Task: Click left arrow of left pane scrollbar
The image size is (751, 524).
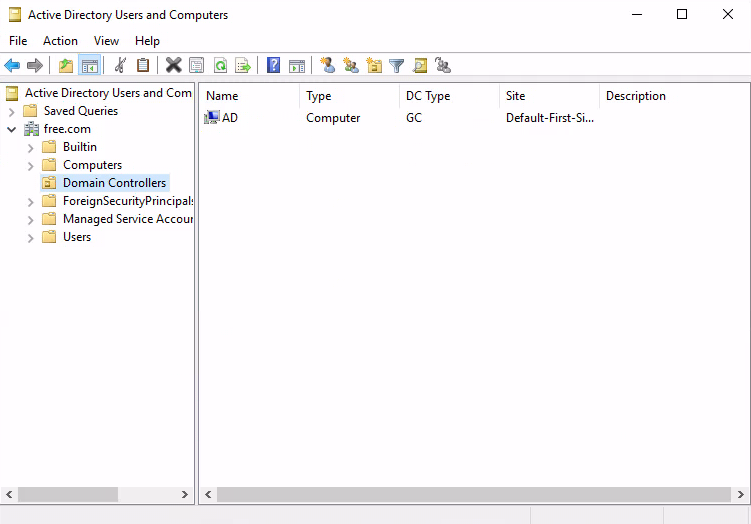Action: point(9,494)
